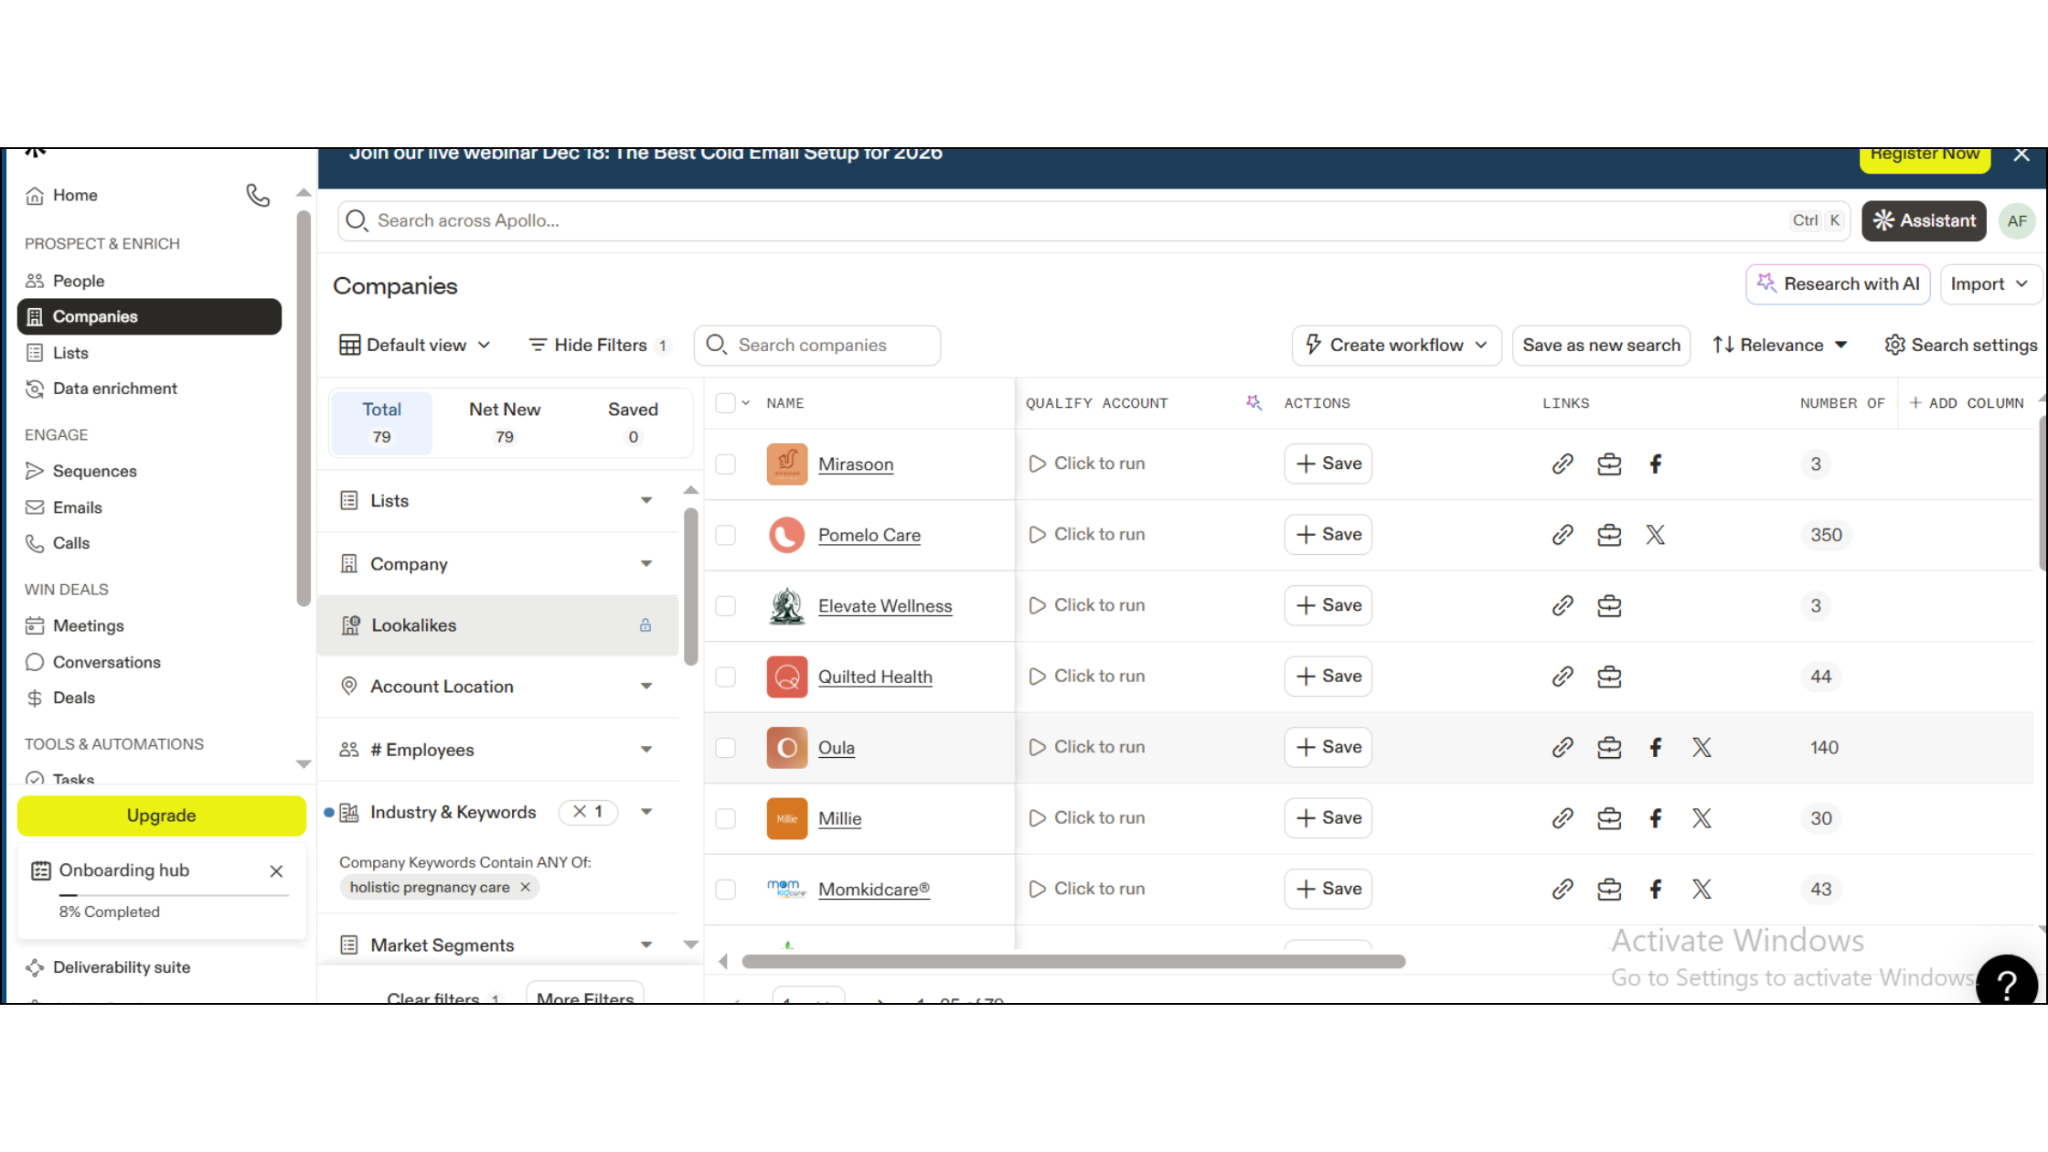The height and width of the screenshot is (1152, 2048).
Task: Click the AI sparkle icon in the Qualify Account header
Action: 1253,403
